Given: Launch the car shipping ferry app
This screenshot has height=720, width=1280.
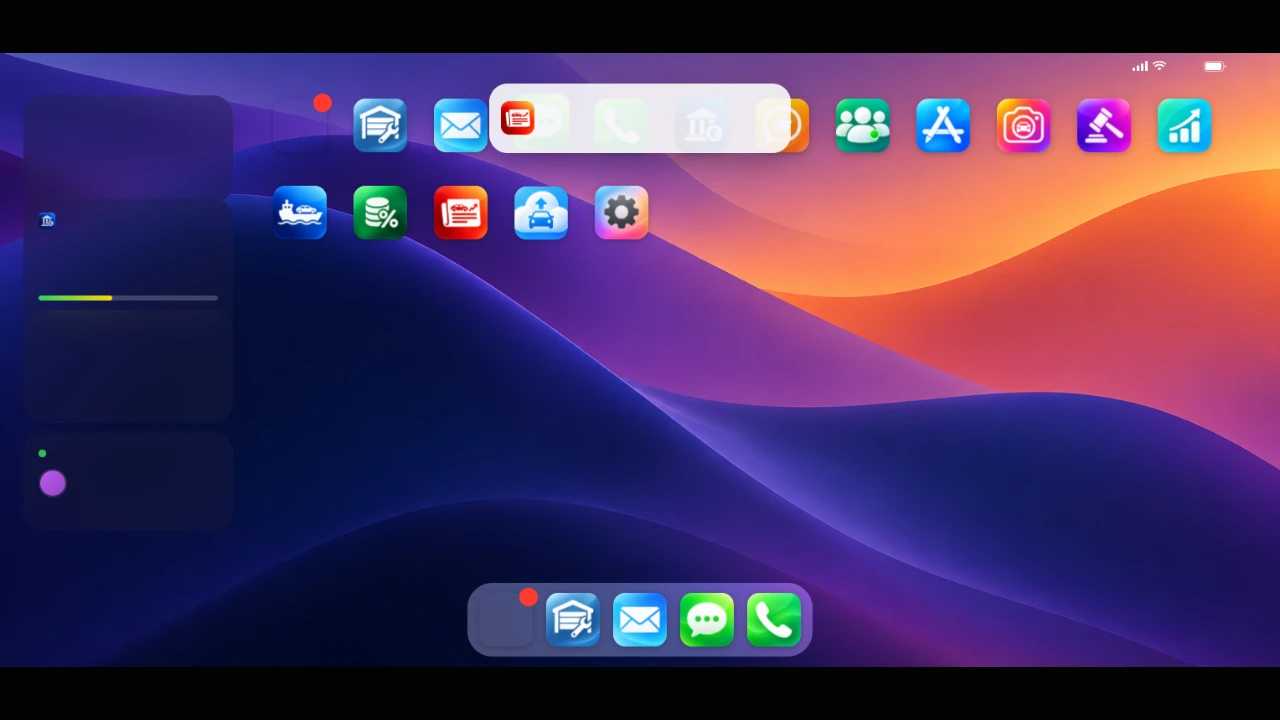Looking at the screenshot, I should point(300,212).
